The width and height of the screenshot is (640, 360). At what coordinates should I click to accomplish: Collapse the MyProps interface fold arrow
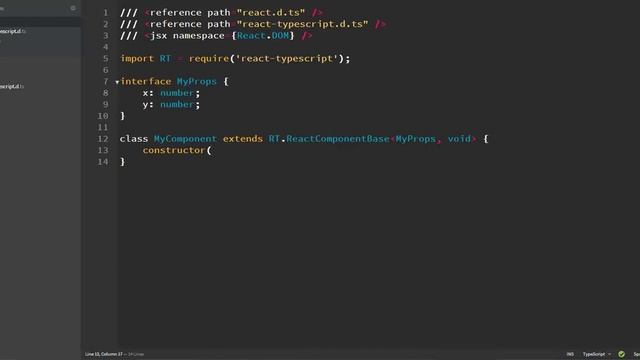117,82
